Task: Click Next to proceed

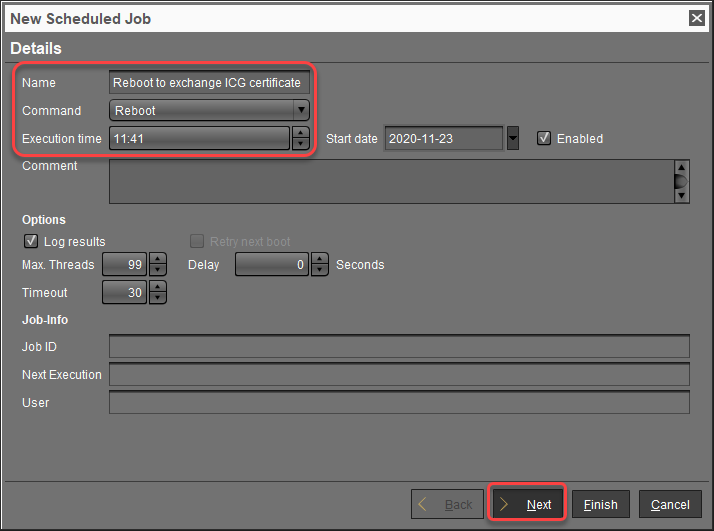Action: 527,504
